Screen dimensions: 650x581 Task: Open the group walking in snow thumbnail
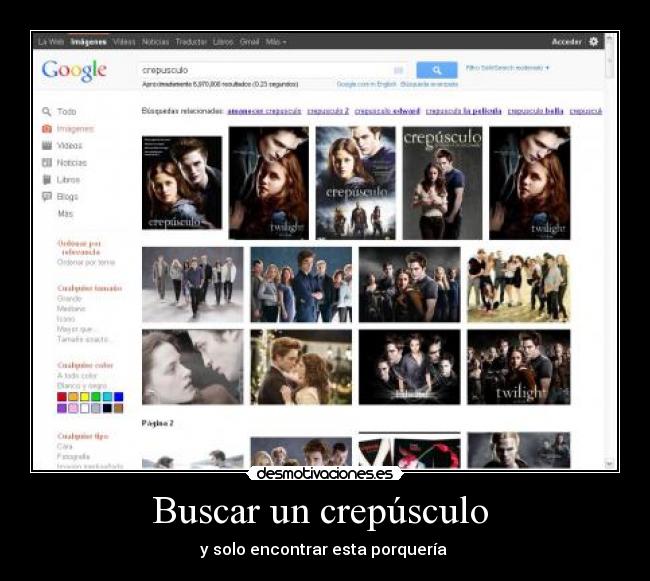tap(192, 284)
